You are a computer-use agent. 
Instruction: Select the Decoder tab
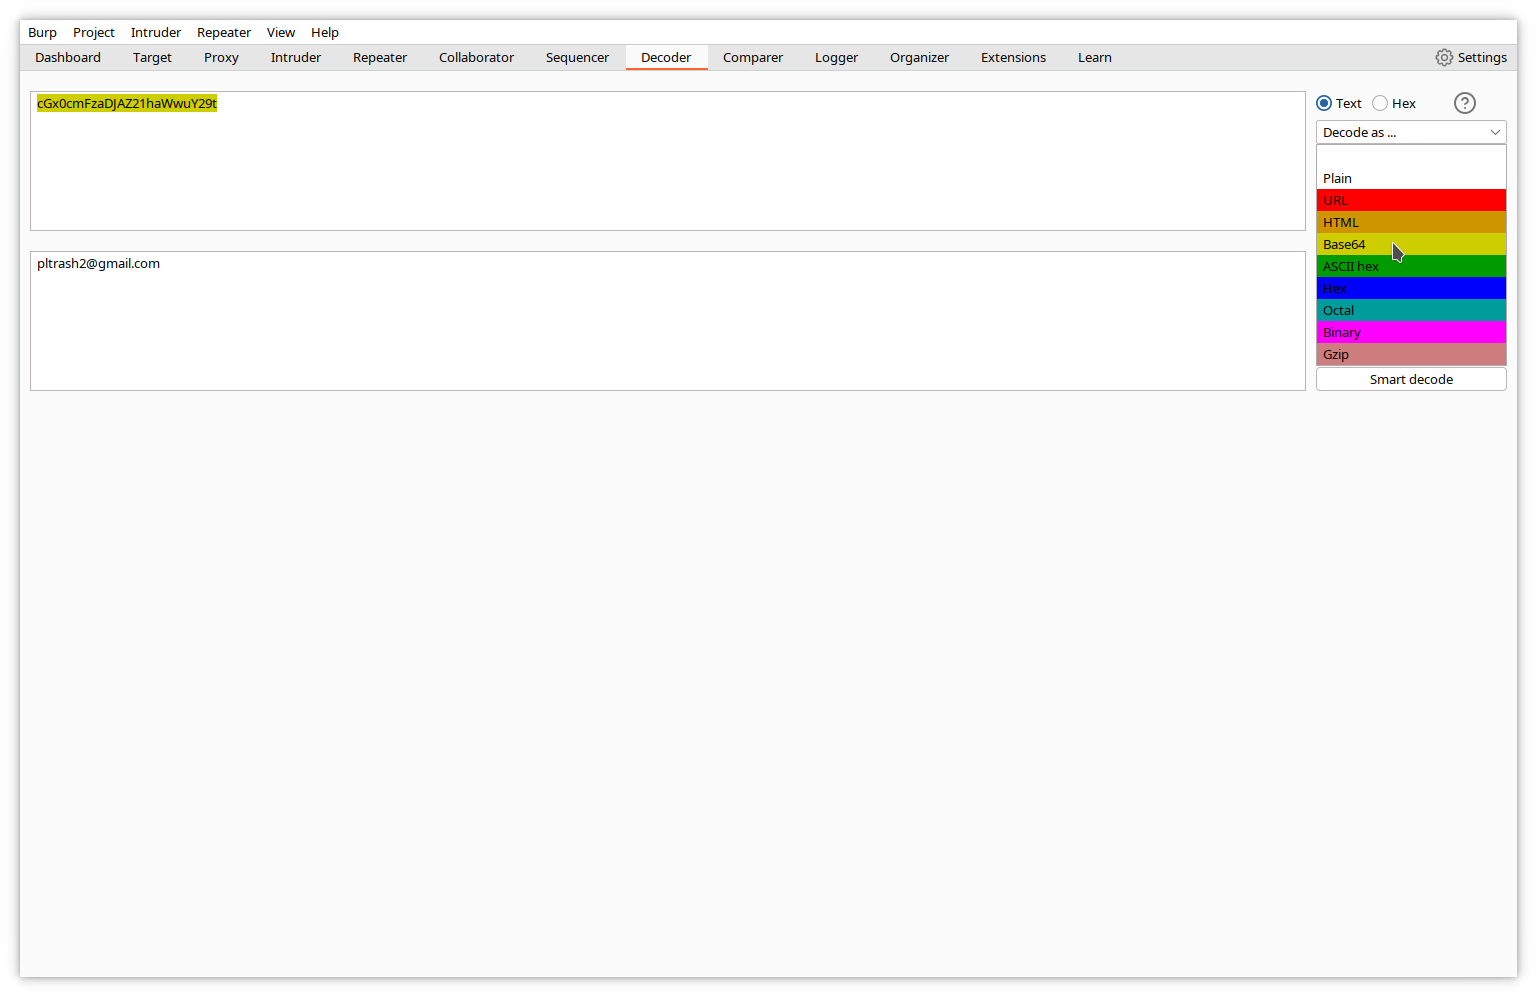coord(666,57)
